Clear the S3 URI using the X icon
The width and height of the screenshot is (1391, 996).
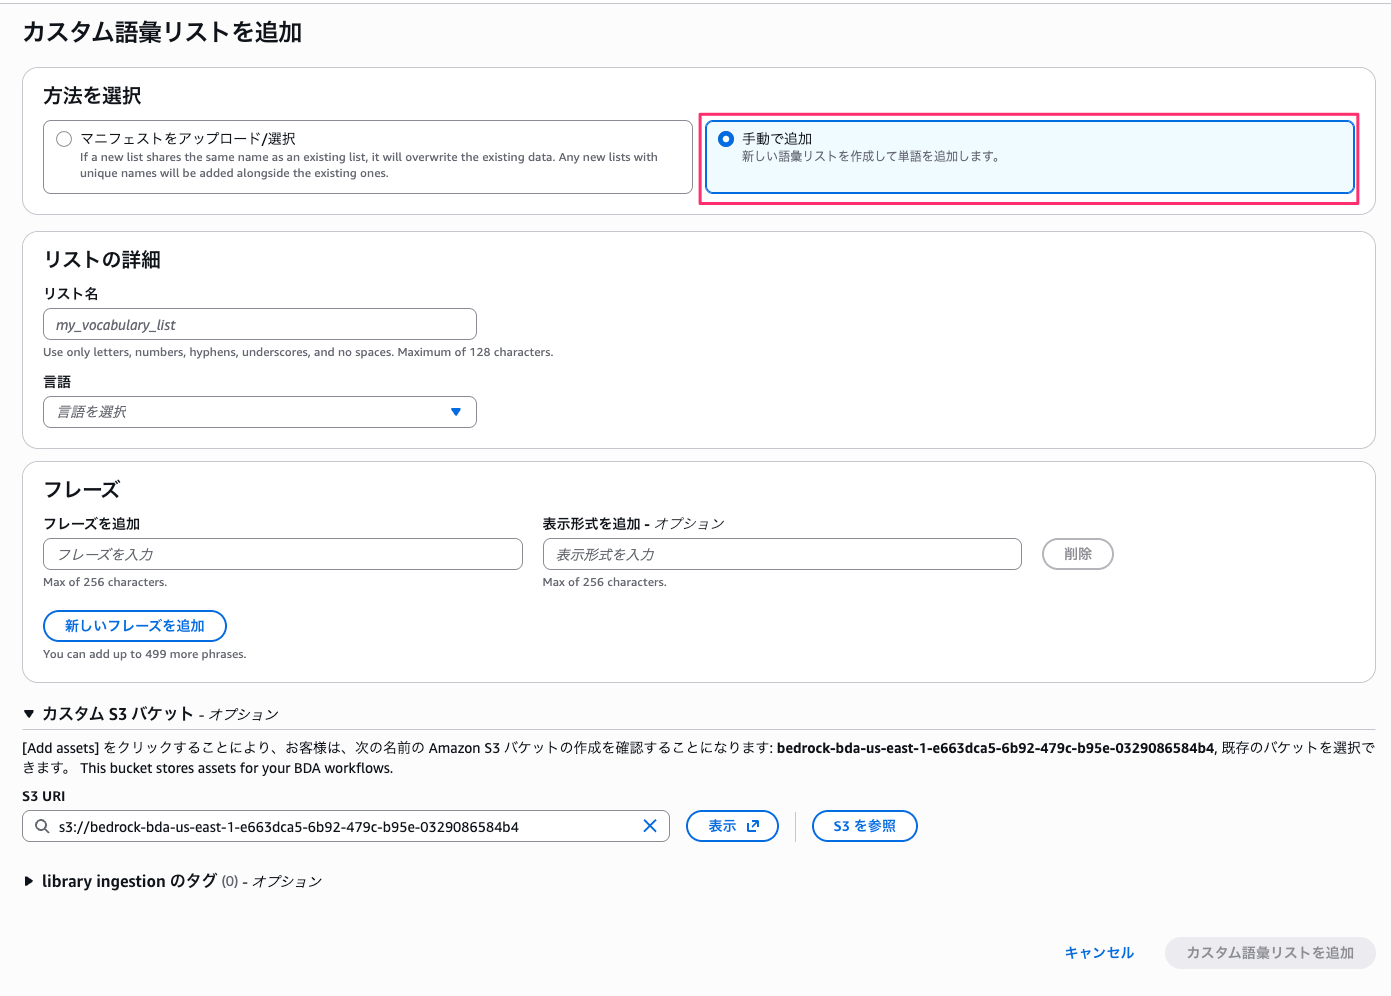(x=649, y=826)
